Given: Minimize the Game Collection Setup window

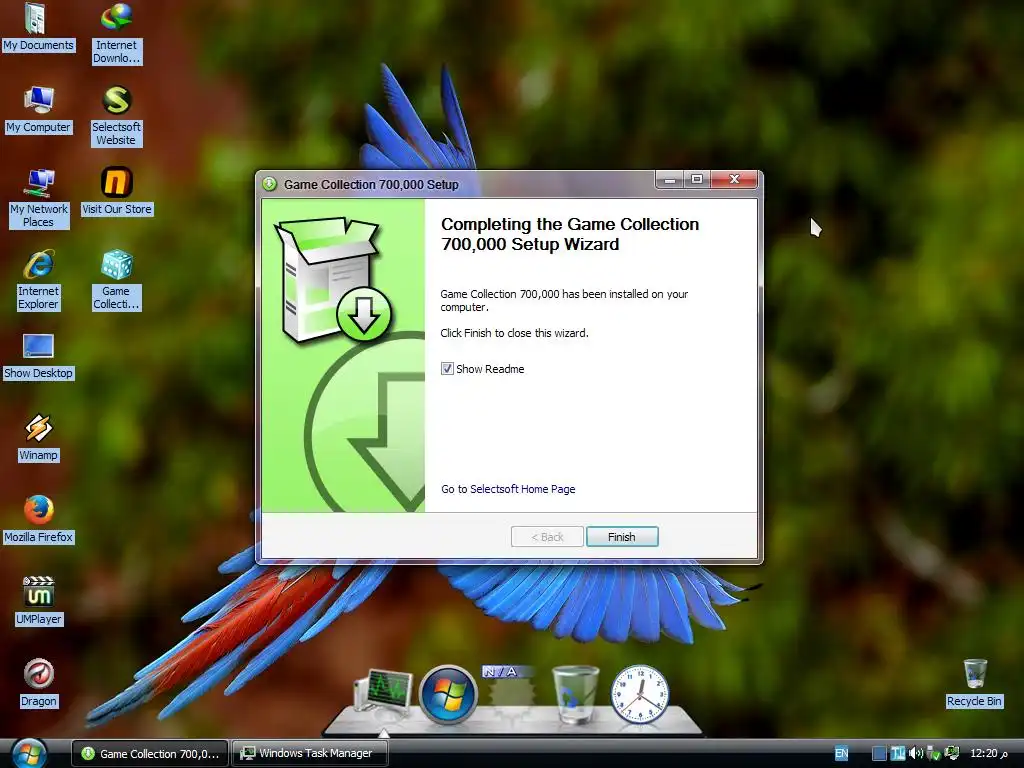Looking at the screenshot, I should (669, 180).
